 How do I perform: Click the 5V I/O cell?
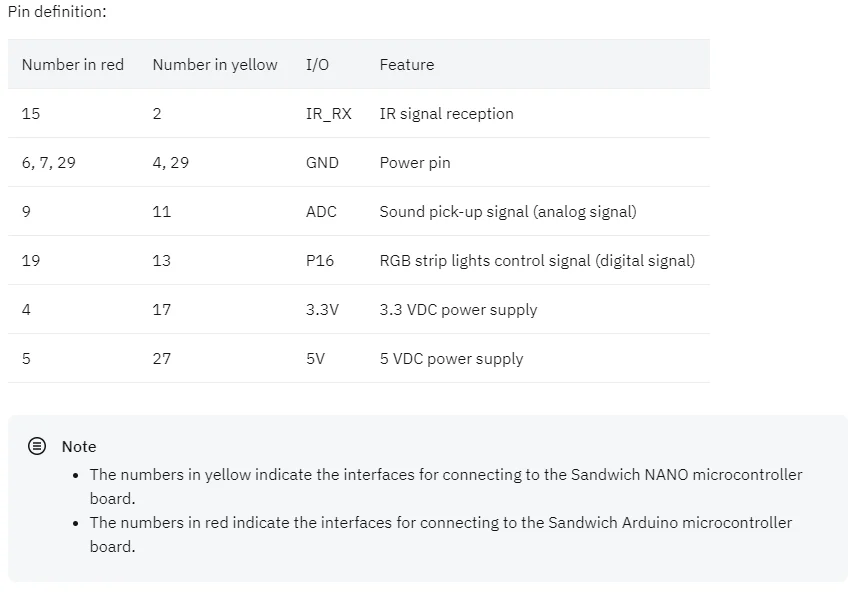coord(315,358)
